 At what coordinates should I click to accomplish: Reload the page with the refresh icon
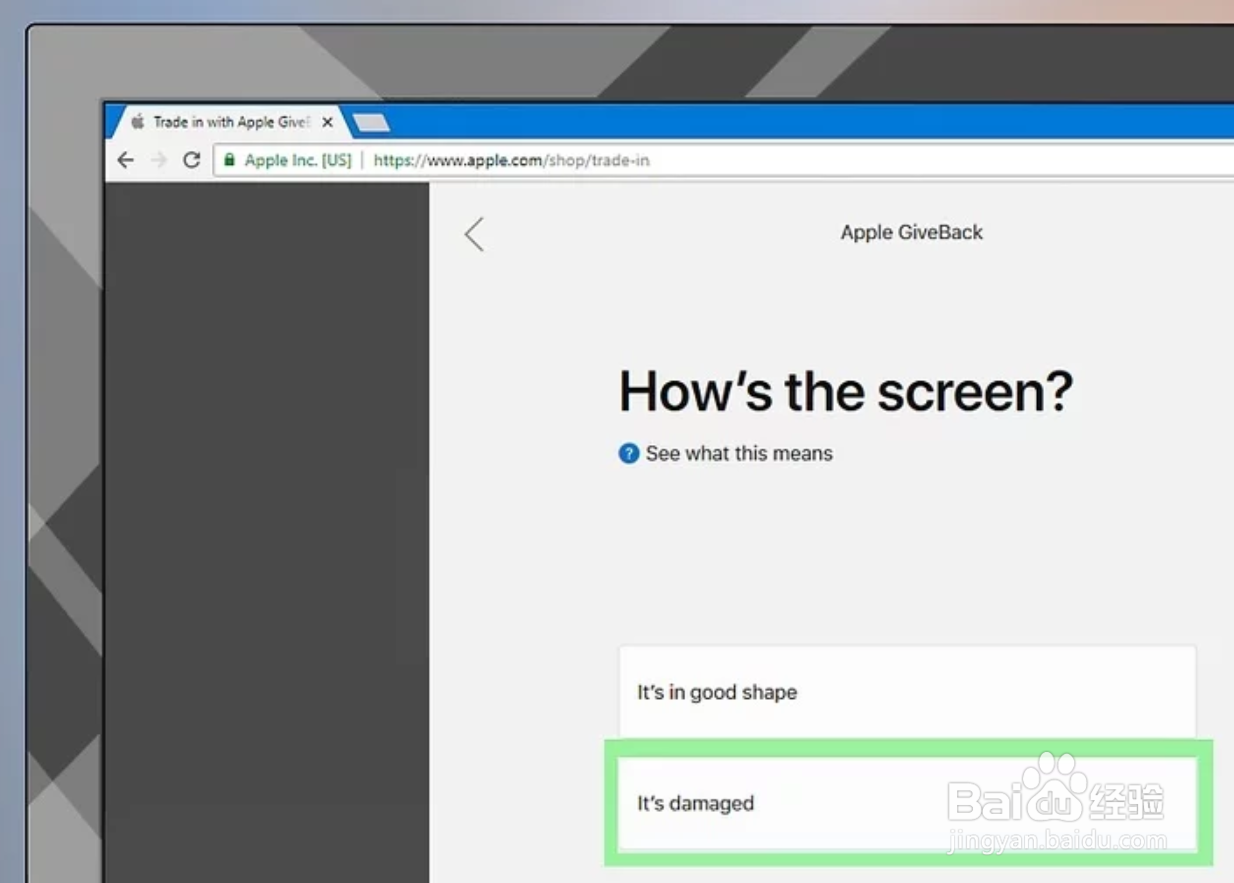pyautogui.click(x=191, y=160)
